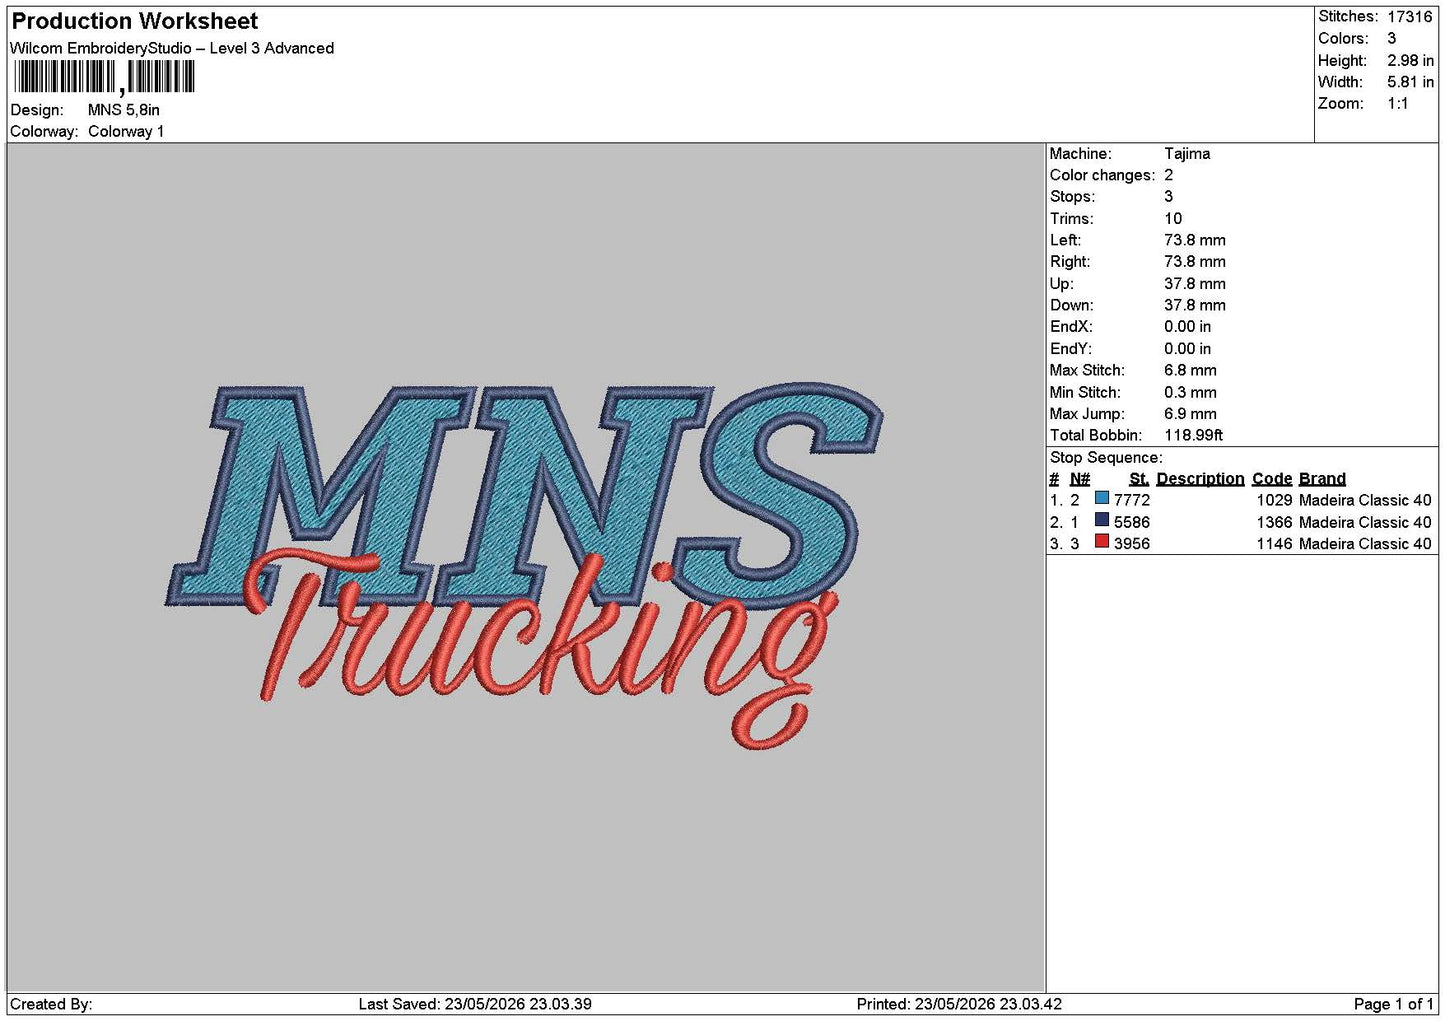The height and width of the screenshot is (1021, 1445).
Task: Click the Total Bobbin value '118.99ft'
Action: (1193, 435)
